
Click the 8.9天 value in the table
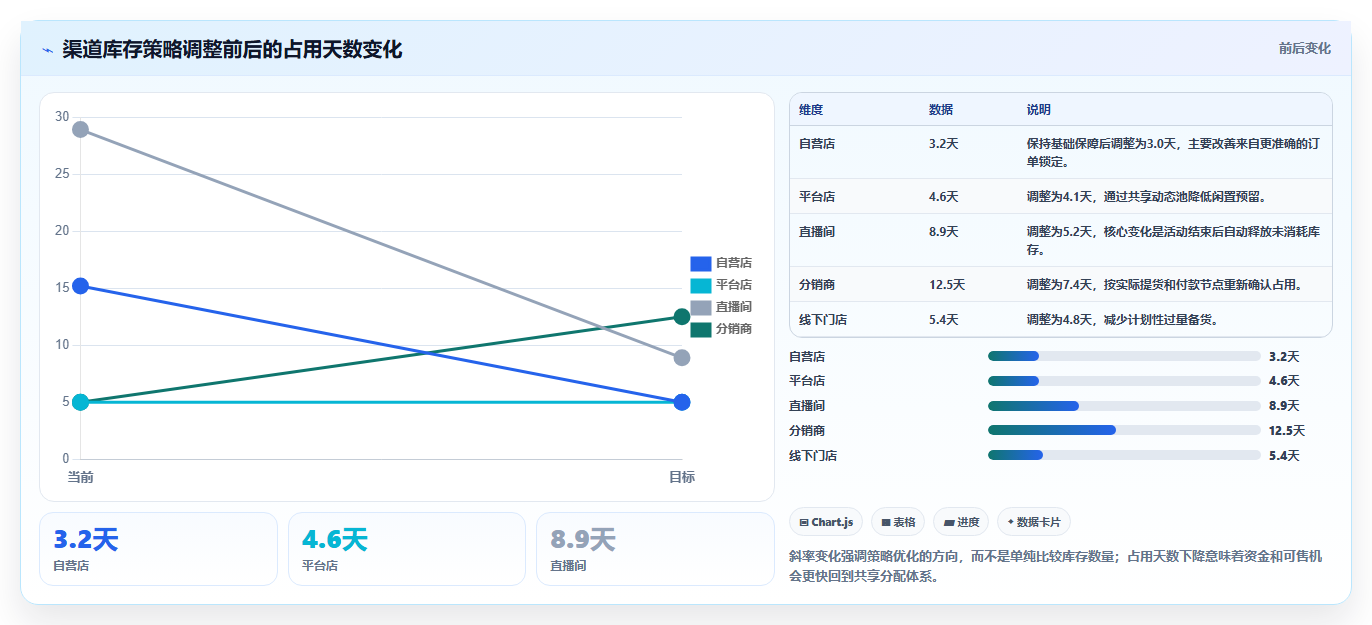944,232
